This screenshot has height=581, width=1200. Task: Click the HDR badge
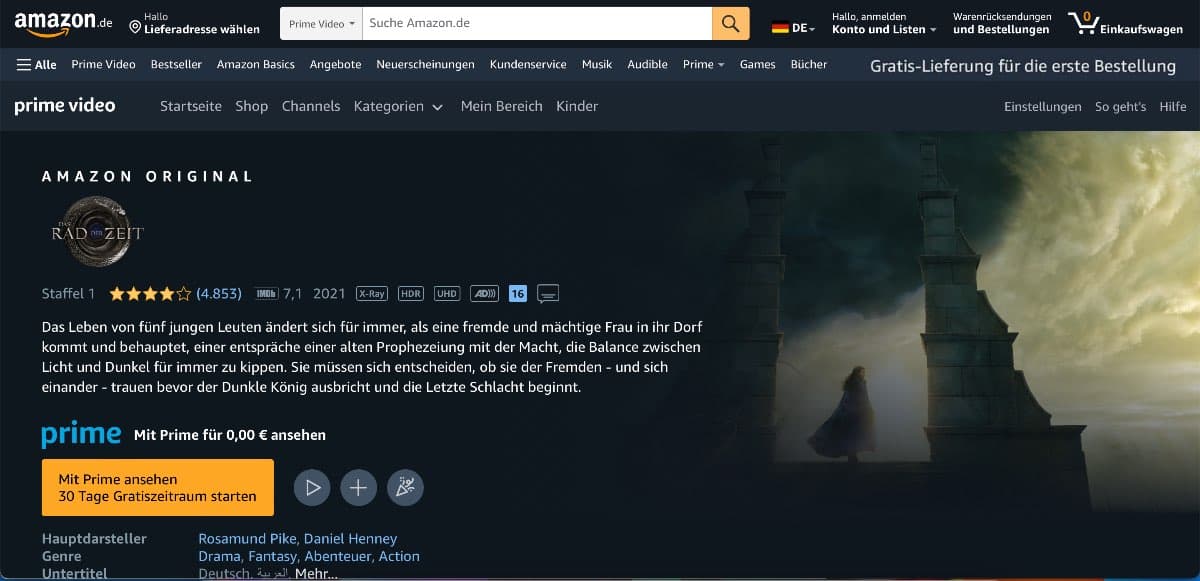[x=411, y=294]
